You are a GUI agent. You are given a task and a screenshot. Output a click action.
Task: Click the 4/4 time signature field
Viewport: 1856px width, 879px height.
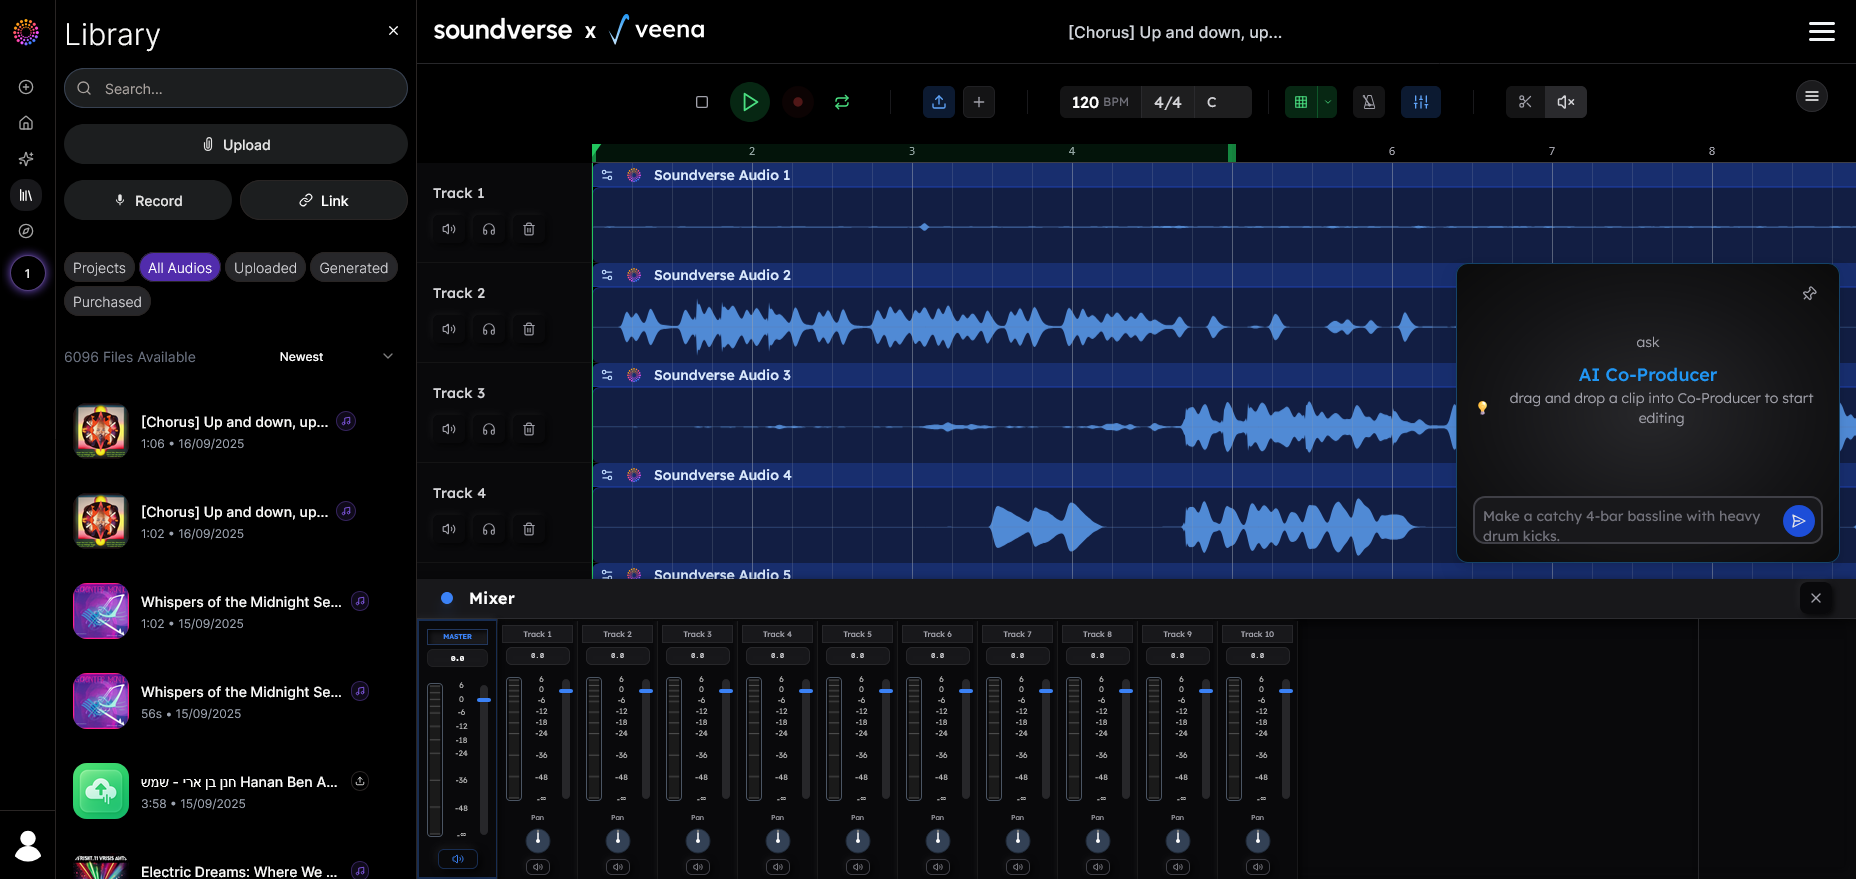point(1167,102)
